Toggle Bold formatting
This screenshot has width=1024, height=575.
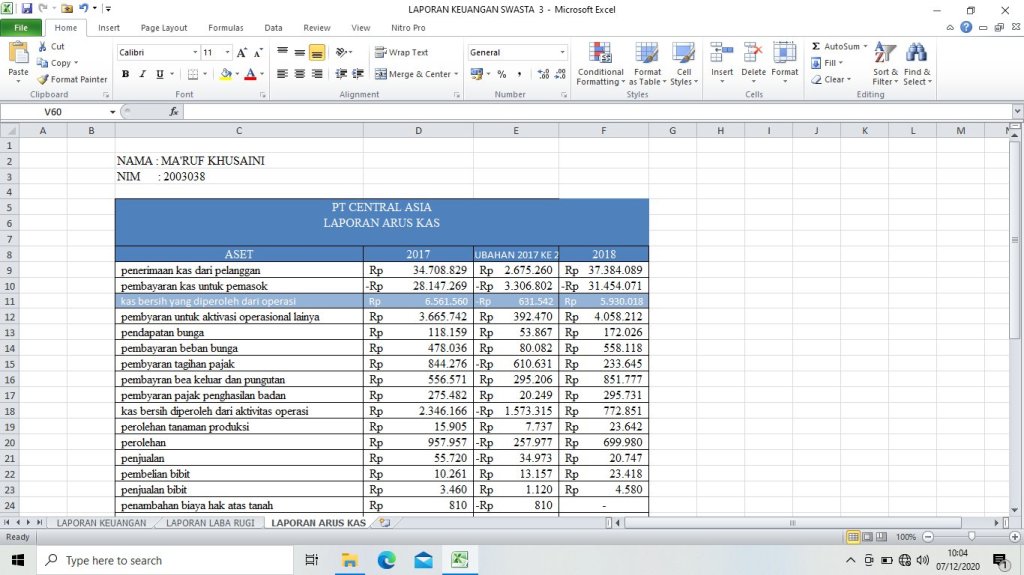click(126, 74)
